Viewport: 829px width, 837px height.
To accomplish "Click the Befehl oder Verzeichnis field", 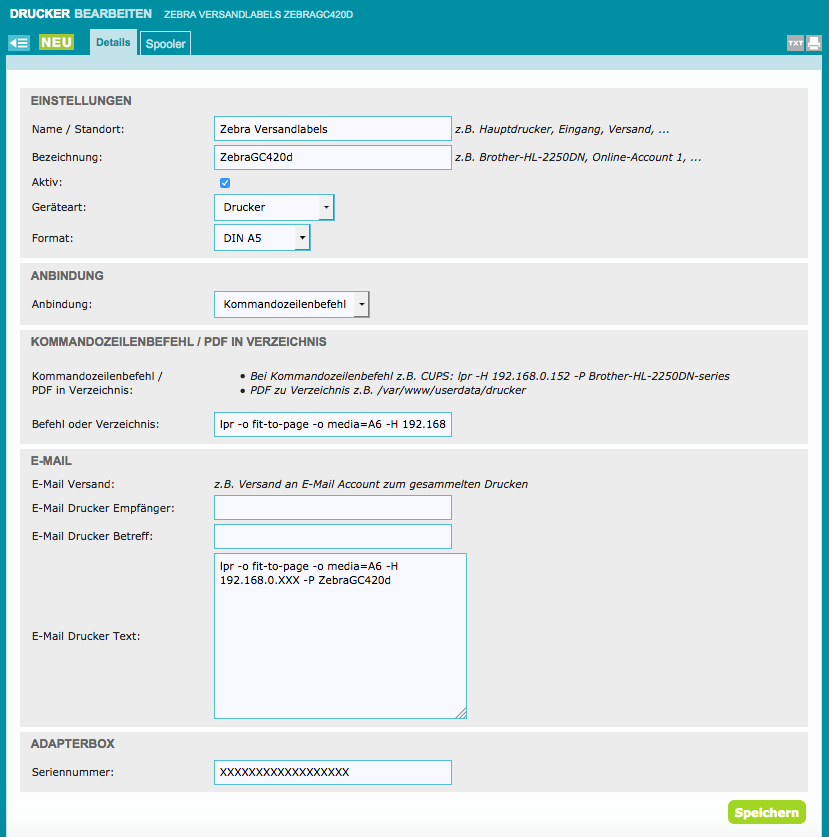I will (x=332, y=425).
